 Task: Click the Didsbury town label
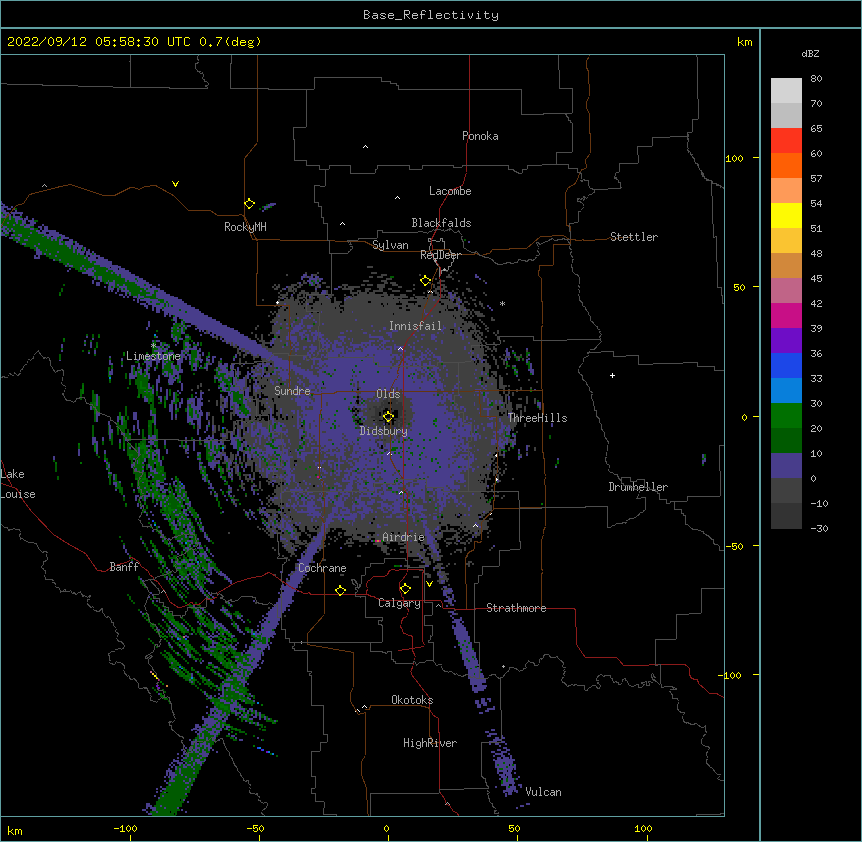384,431
